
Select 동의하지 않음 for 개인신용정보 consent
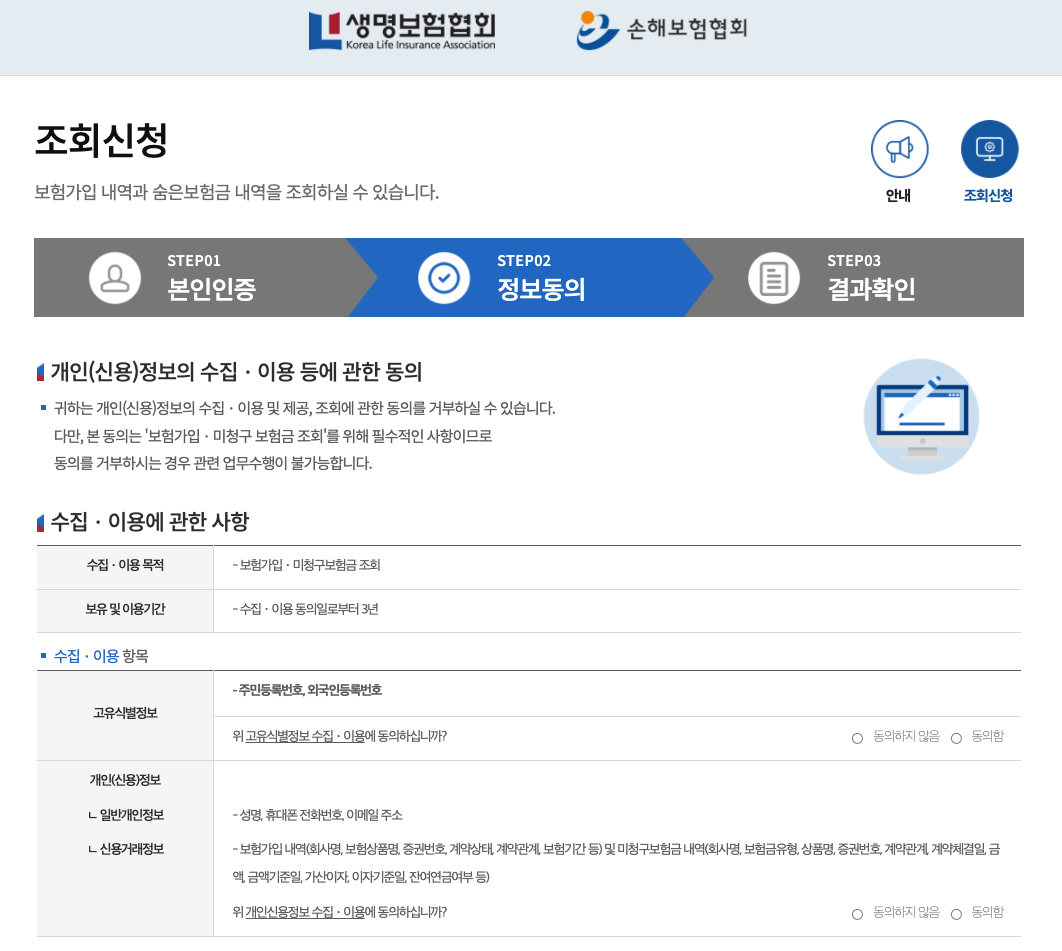pyautogui.click(x=857, y=913)
